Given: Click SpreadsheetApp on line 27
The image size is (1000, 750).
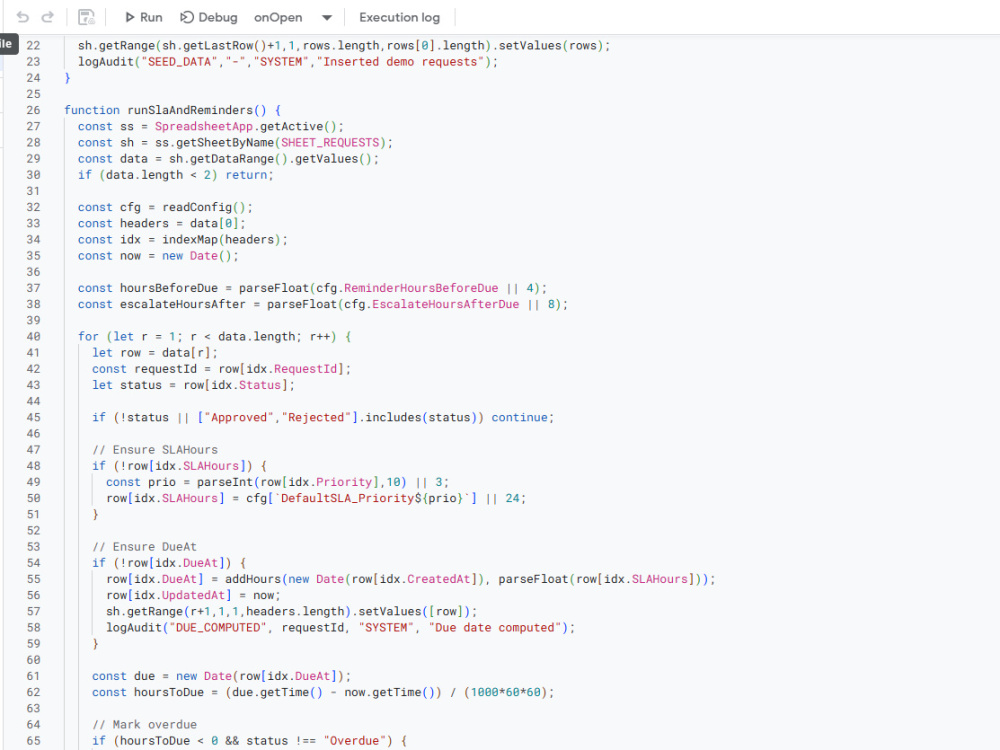Looking at the screenshot, I should [x=204, y=126].
